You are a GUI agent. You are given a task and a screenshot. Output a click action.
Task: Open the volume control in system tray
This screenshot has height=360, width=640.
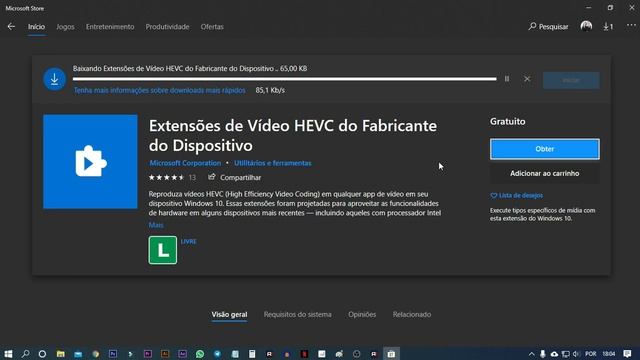pos(576,354)
